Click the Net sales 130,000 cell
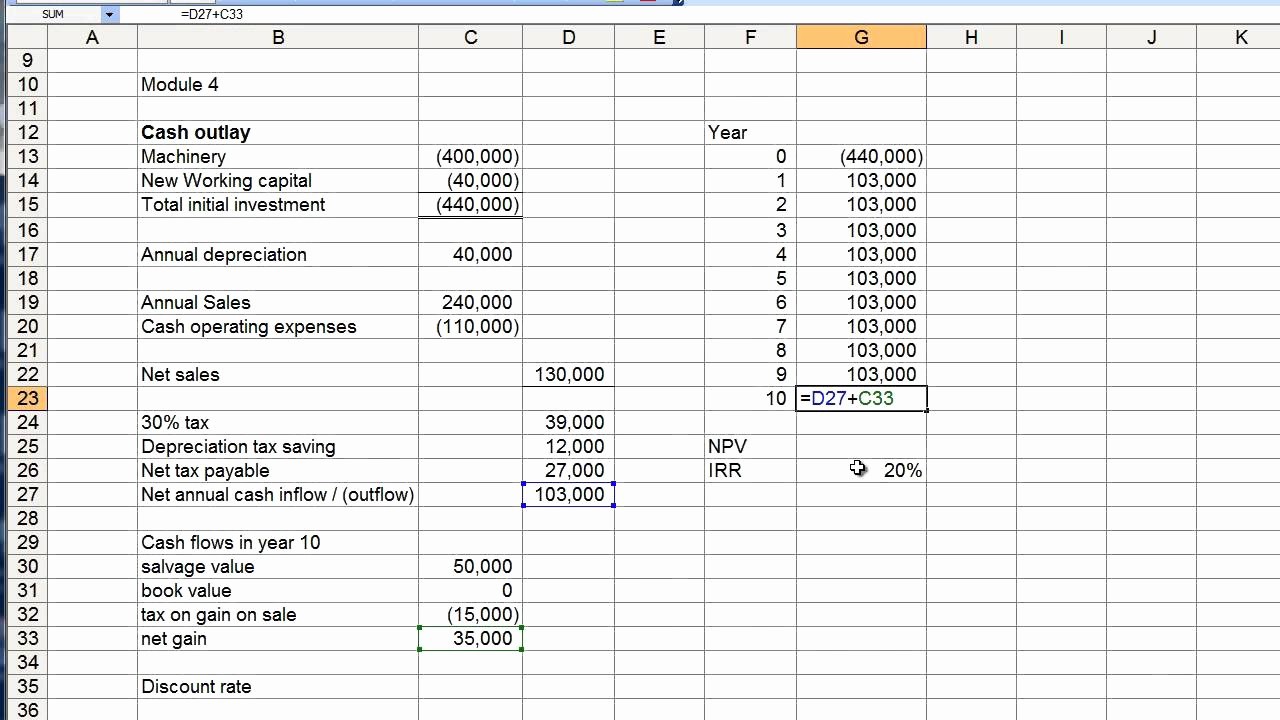The image size is (1280, 720). coord(569,374)
